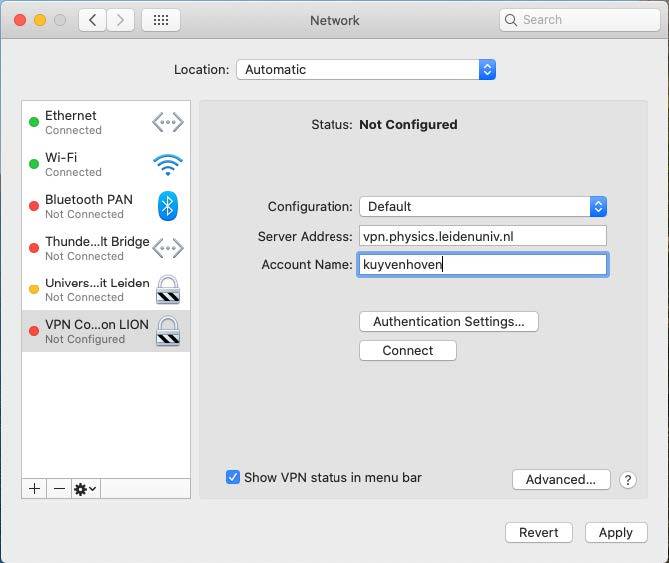The height and width of the screenshot is (563, 669).
Task: Select Thunderbolt Bridge service
Action: [106, 248]
